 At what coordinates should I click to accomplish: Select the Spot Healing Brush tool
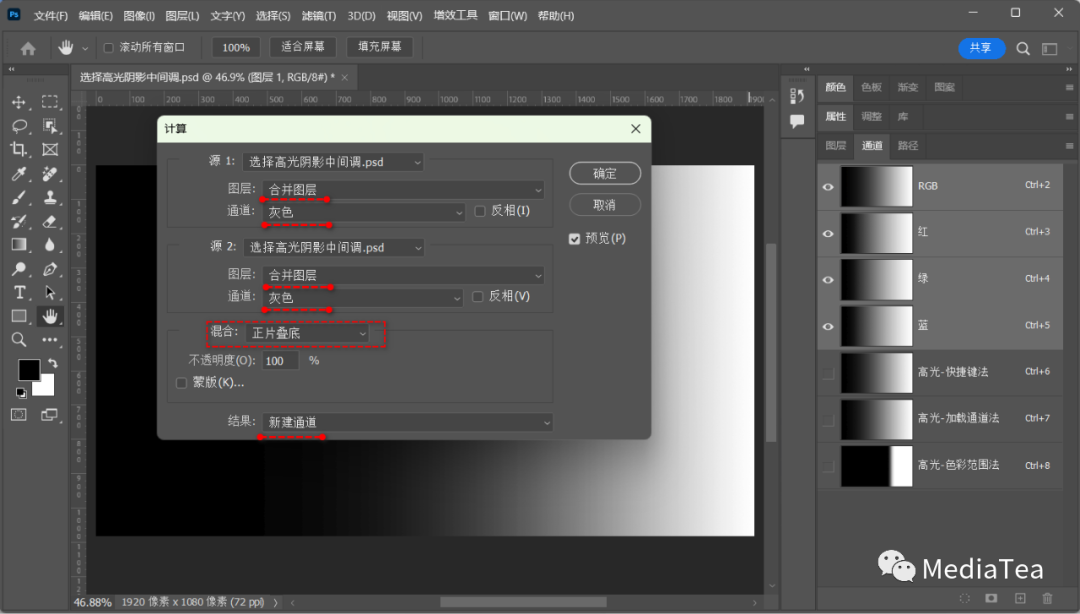(x=50, y=174)
